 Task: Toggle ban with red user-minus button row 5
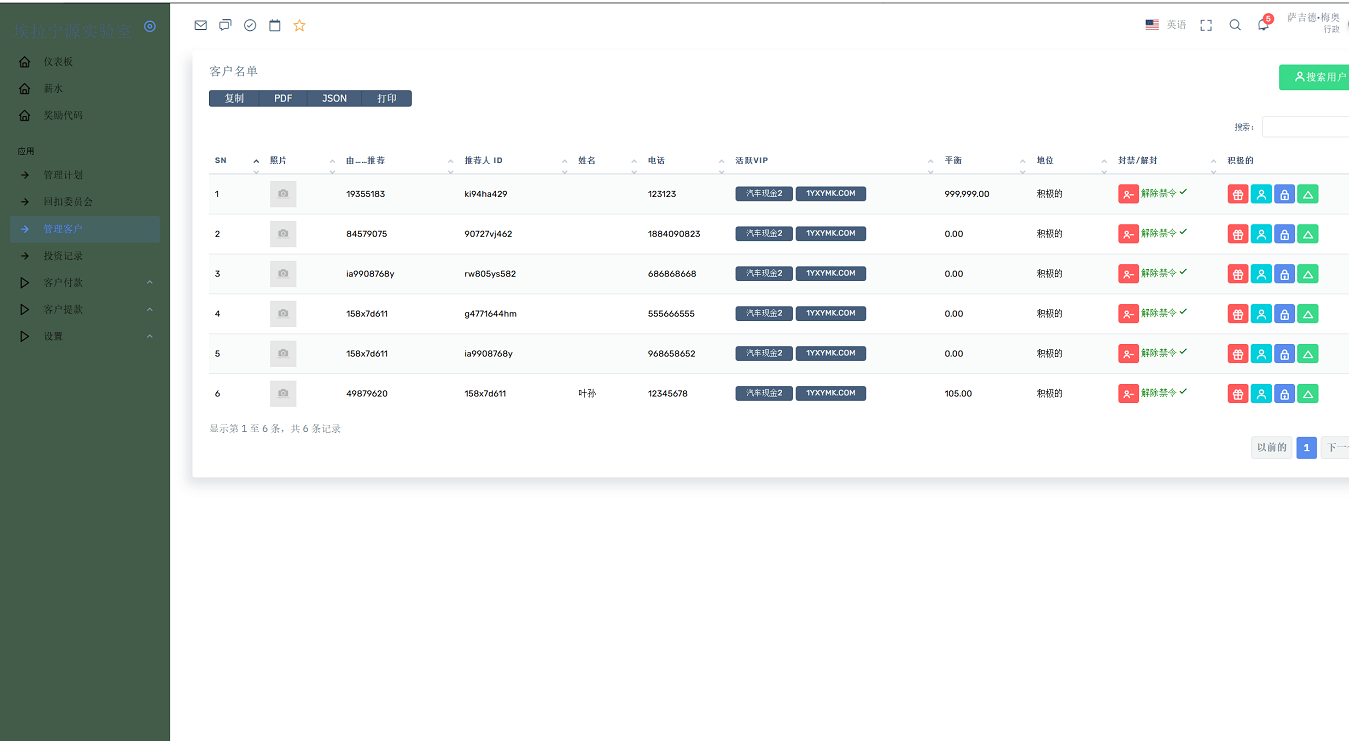click(x=1128, y=354)
